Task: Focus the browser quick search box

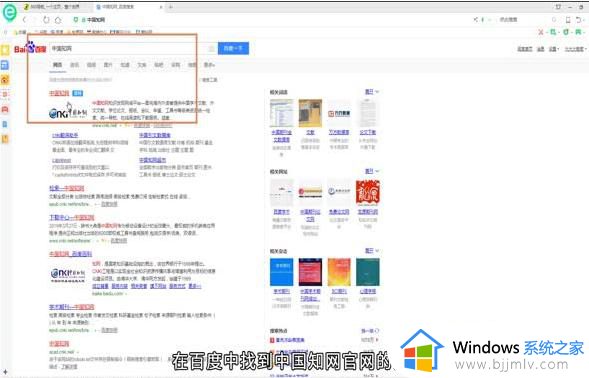Action: tap(524, 20)
